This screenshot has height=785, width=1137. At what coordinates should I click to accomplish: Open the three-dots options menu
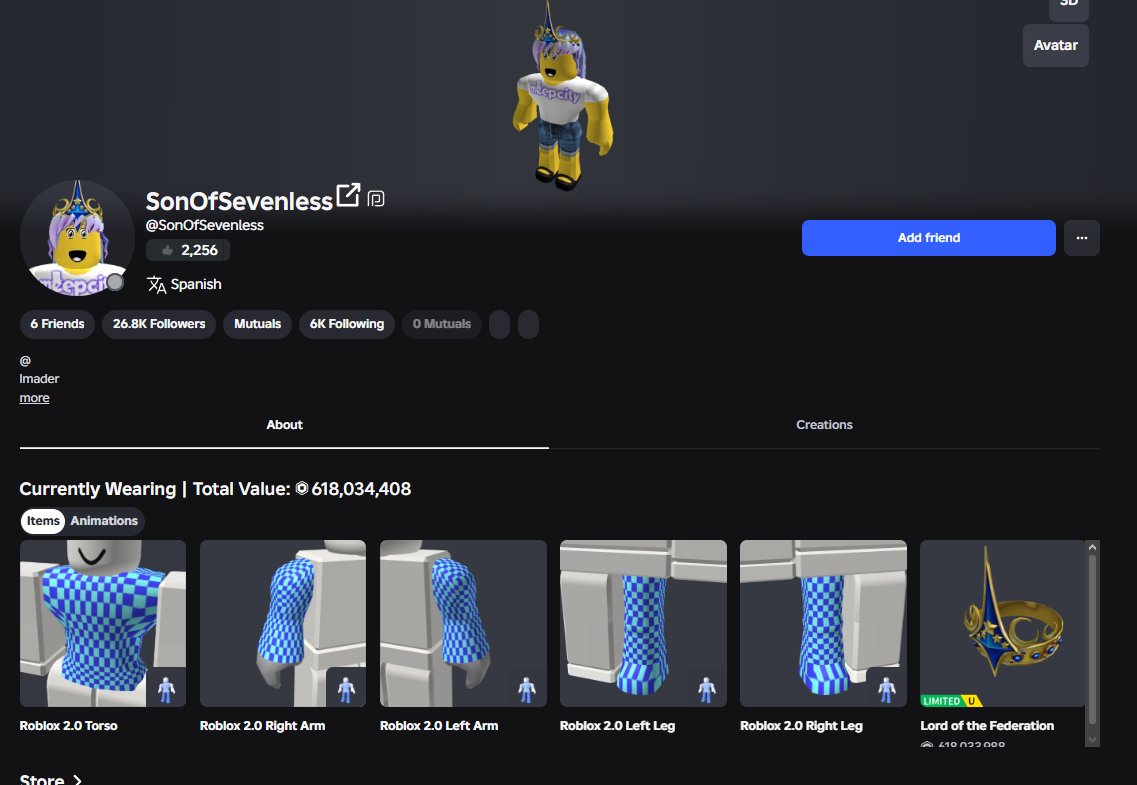(x=1081, y=238)
